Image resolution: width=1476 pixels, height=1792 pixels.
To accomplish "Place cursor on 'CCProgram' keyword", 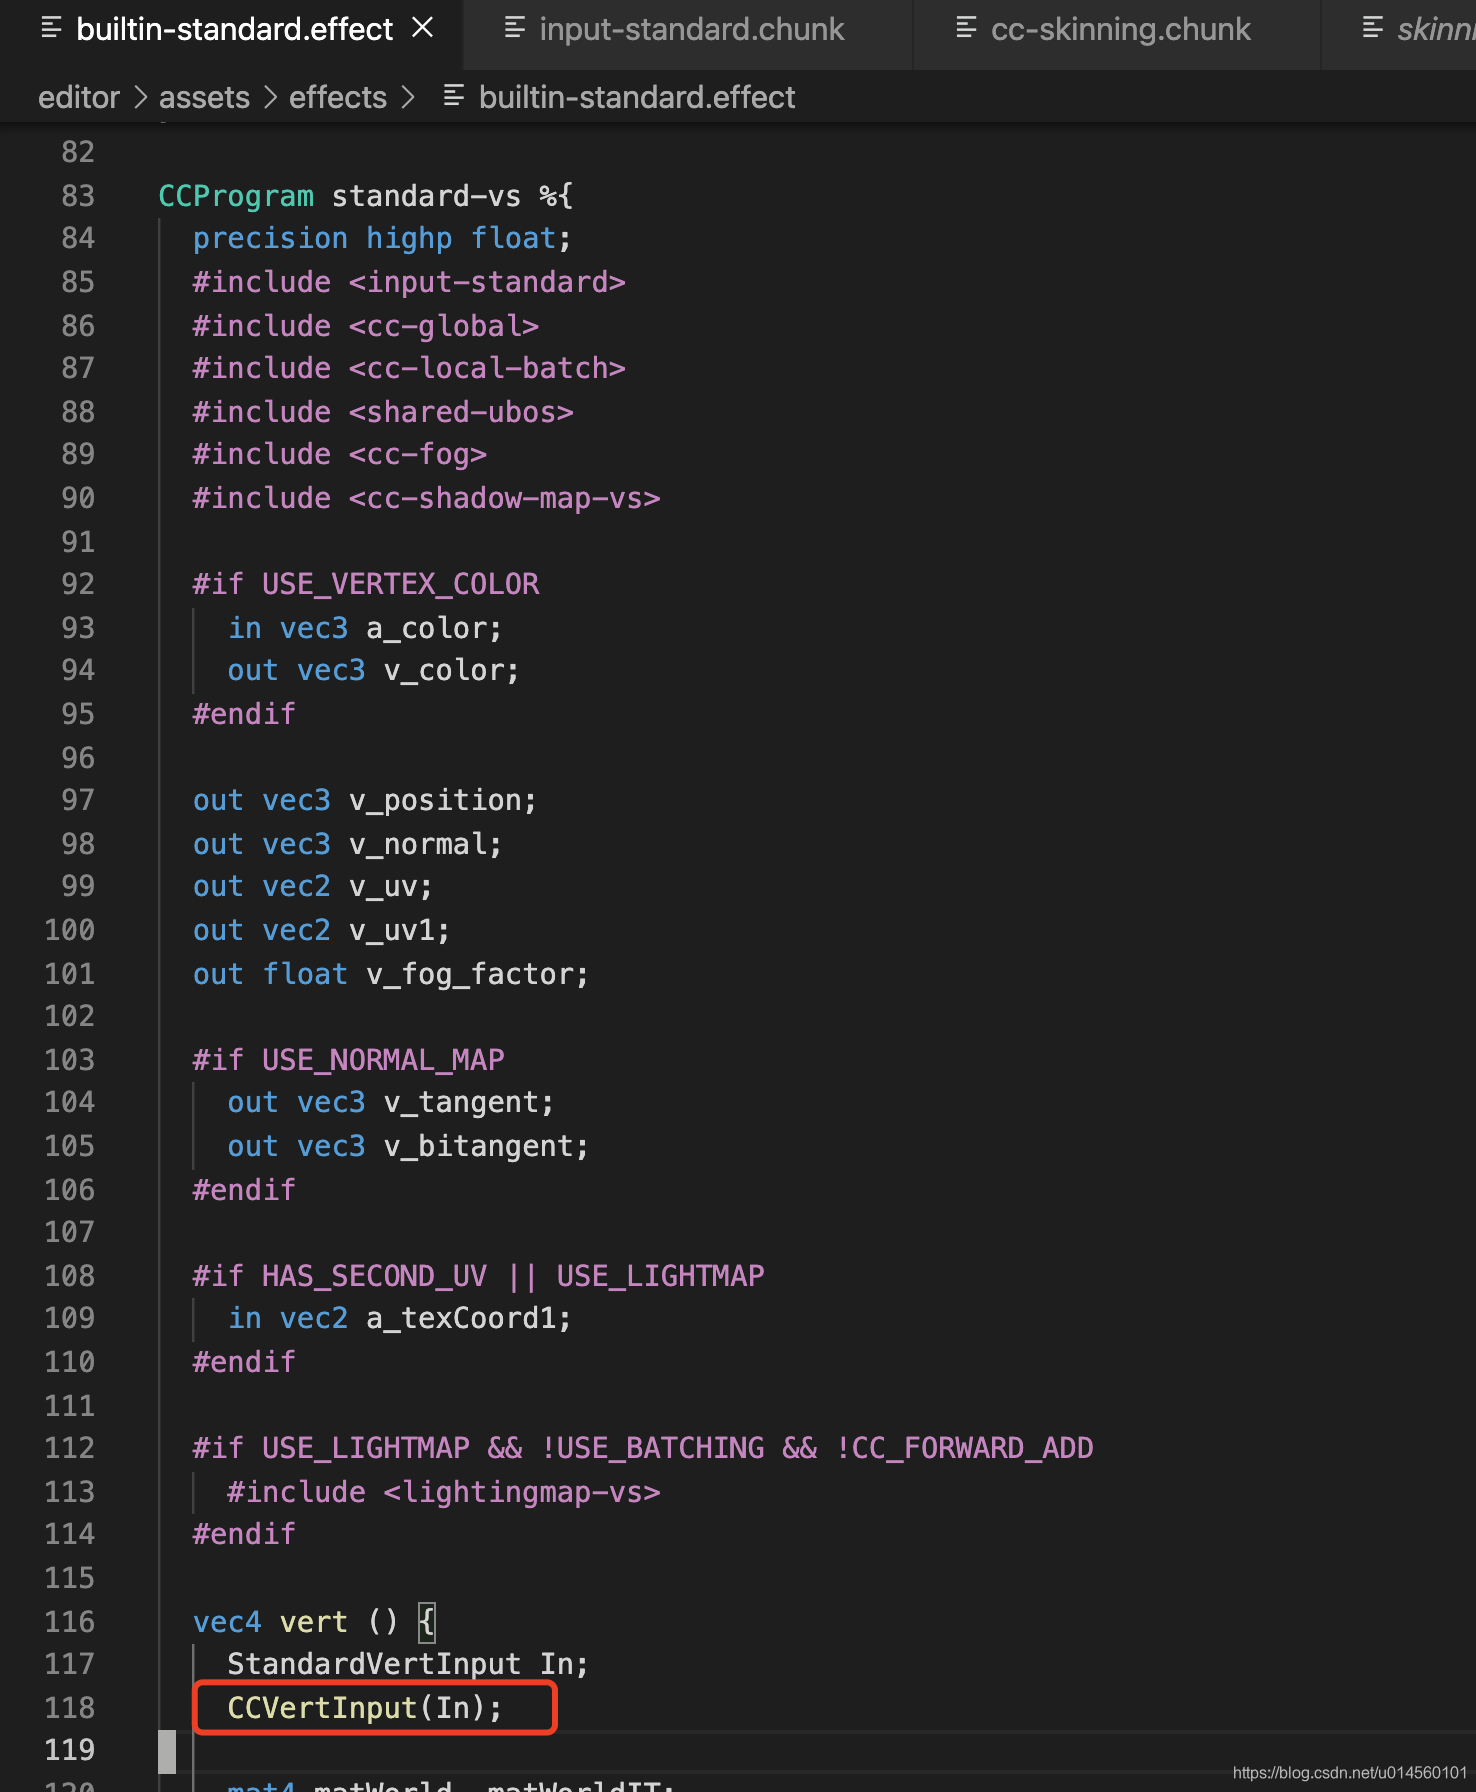I will (236, 196).
